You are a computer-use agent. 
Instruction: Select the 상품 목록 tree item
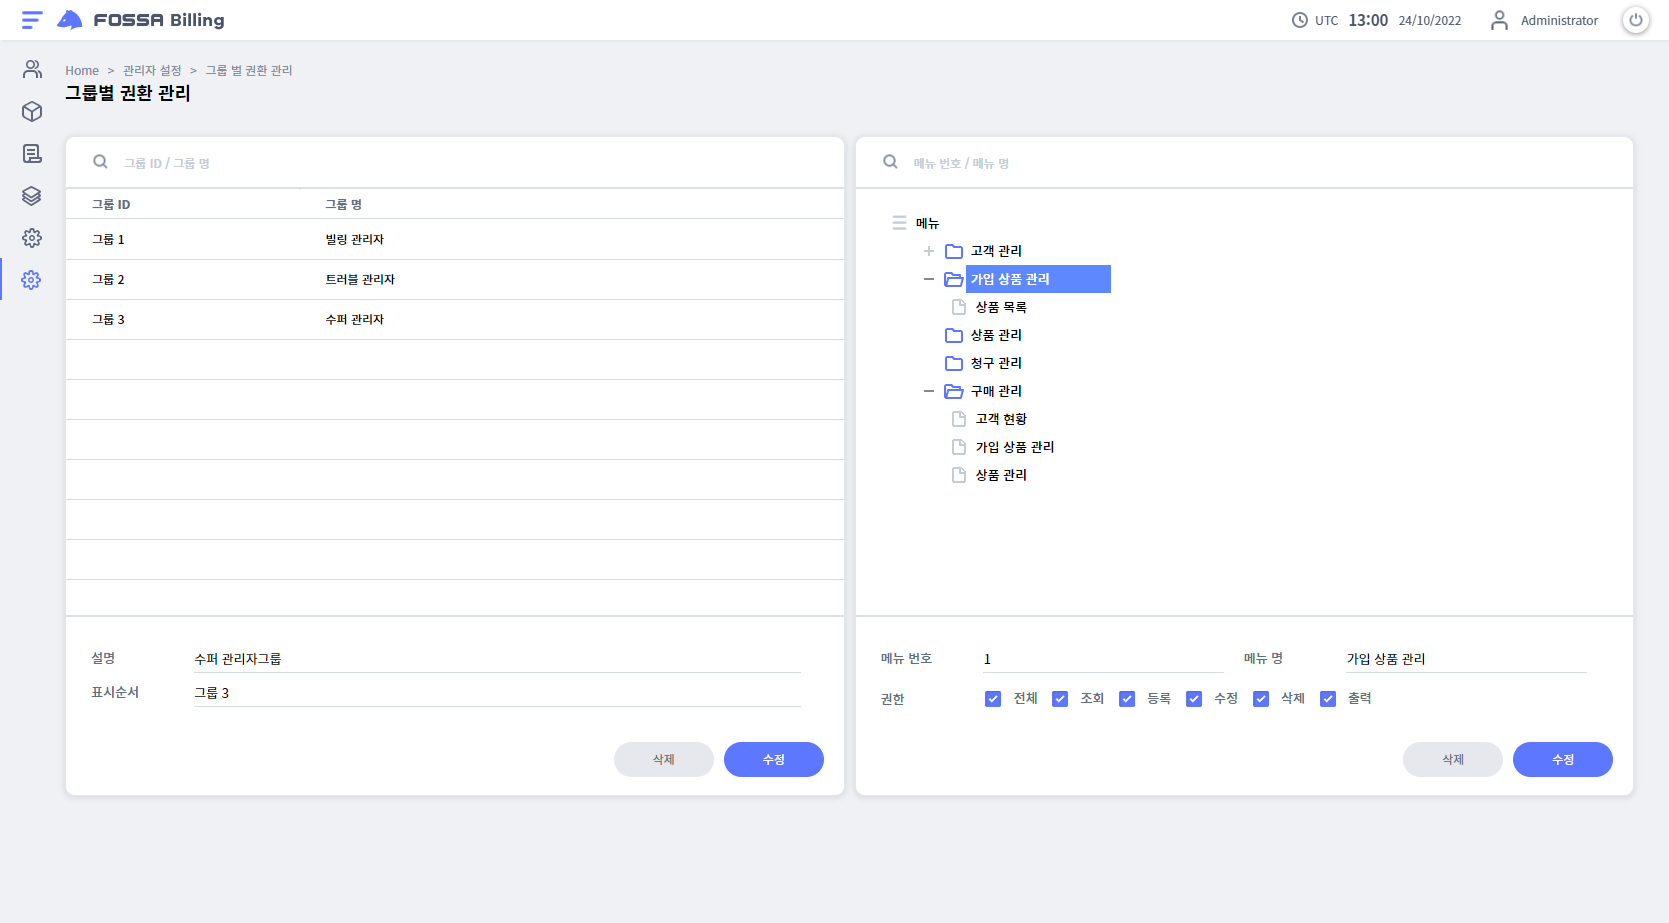(1000, 307)
